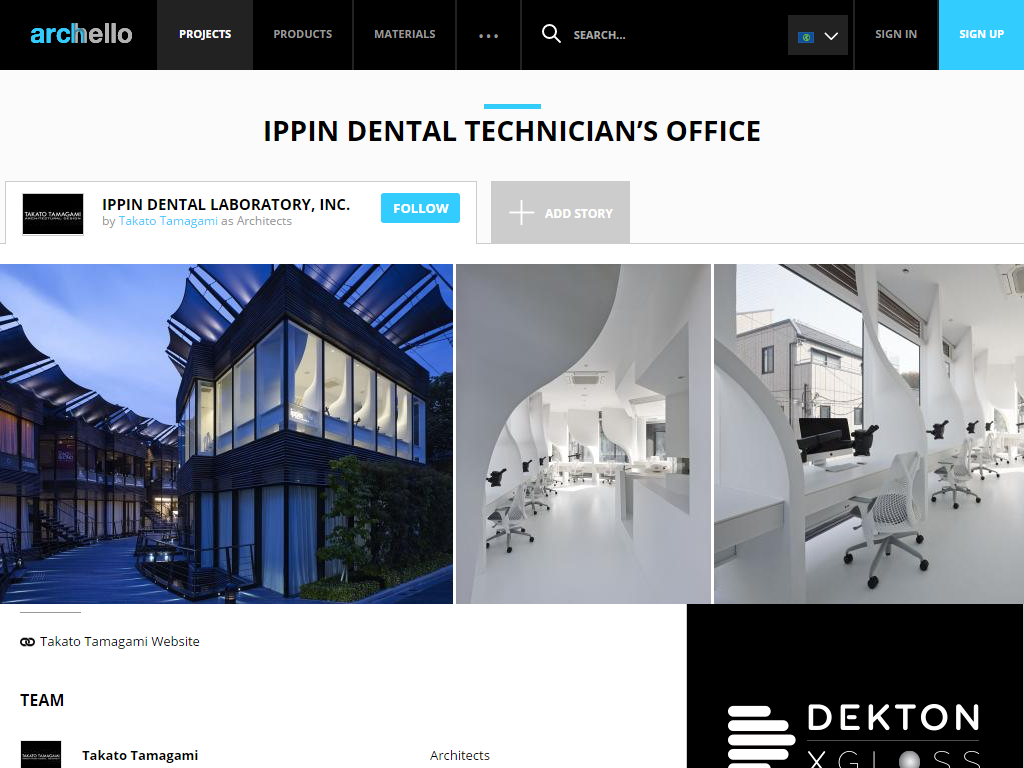
Task: Click the Sign Up button
Action: [x=981, y=34]
